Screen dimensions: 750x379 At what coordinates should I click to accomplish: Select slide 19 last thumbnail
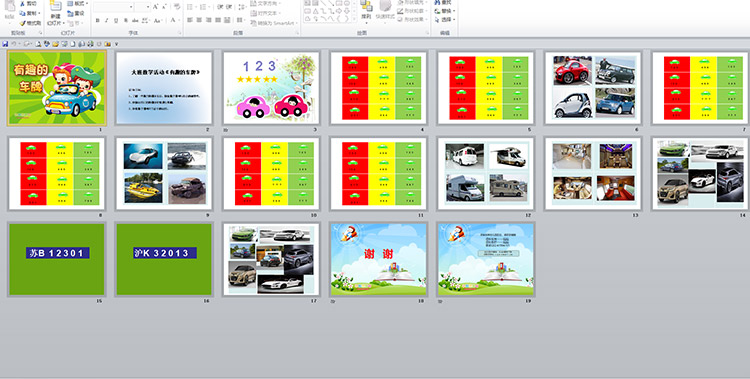(x=486, y=259)
